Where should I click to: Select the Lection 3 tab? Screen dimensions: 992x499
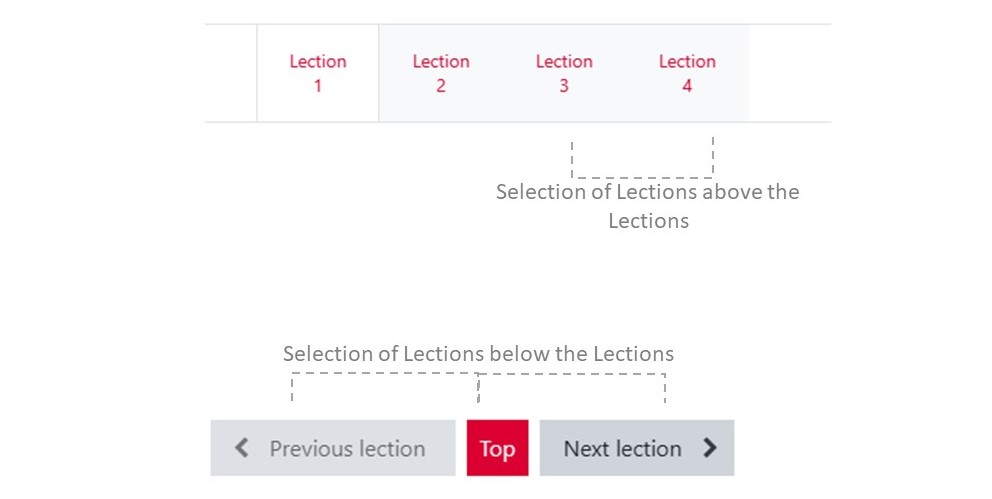(564, 73)
